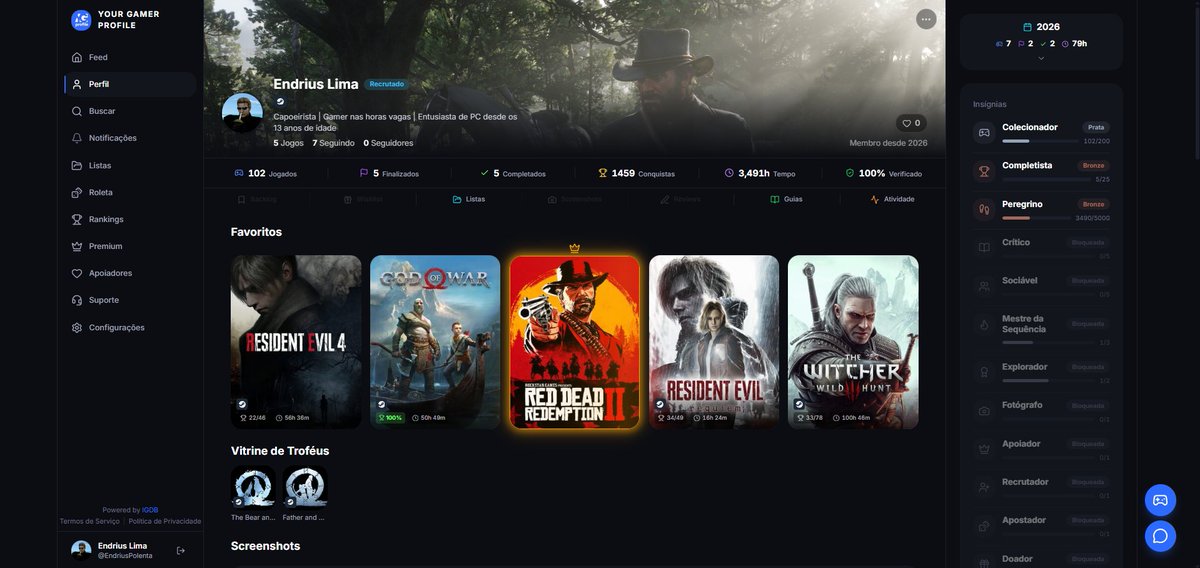Click 0 Seguidores count

pyautogui.click(x=388, y=143)
